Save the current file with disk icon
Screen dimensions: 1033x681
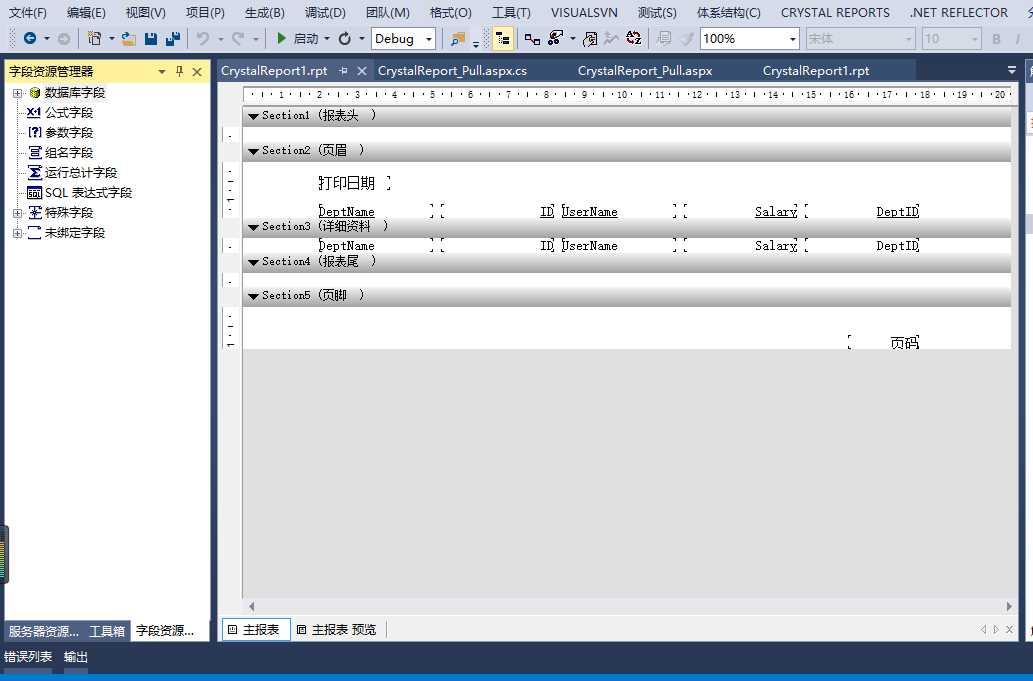click(x=151, y=39)
